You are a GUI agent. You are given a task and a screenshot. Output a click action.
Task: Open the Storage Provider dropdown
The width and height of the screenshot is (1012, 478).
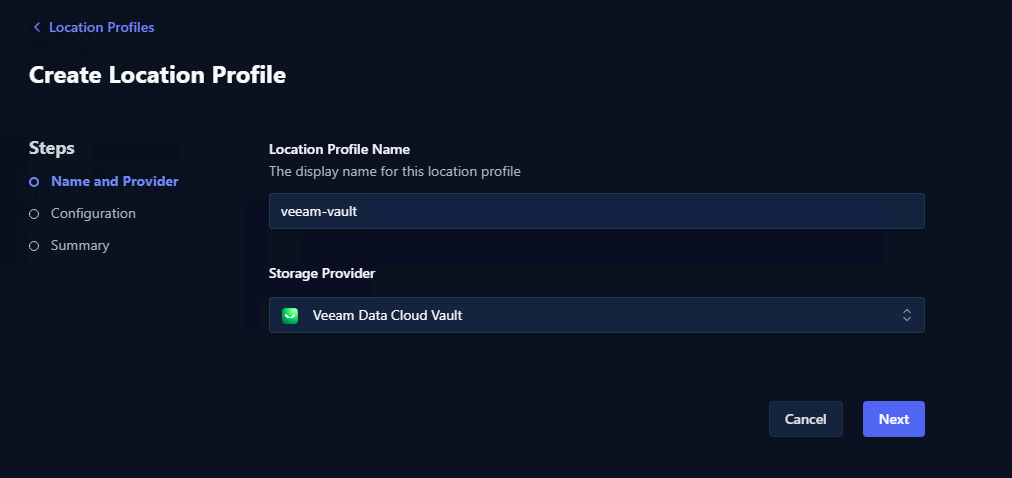coord(596,315)
